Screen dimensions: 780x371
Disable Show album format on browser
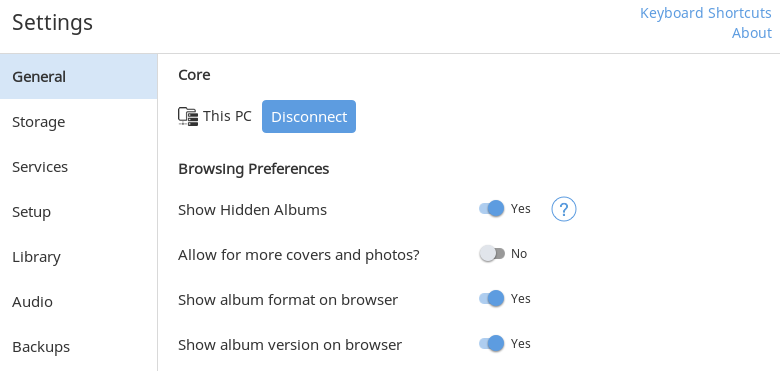[x=492, y=298]
